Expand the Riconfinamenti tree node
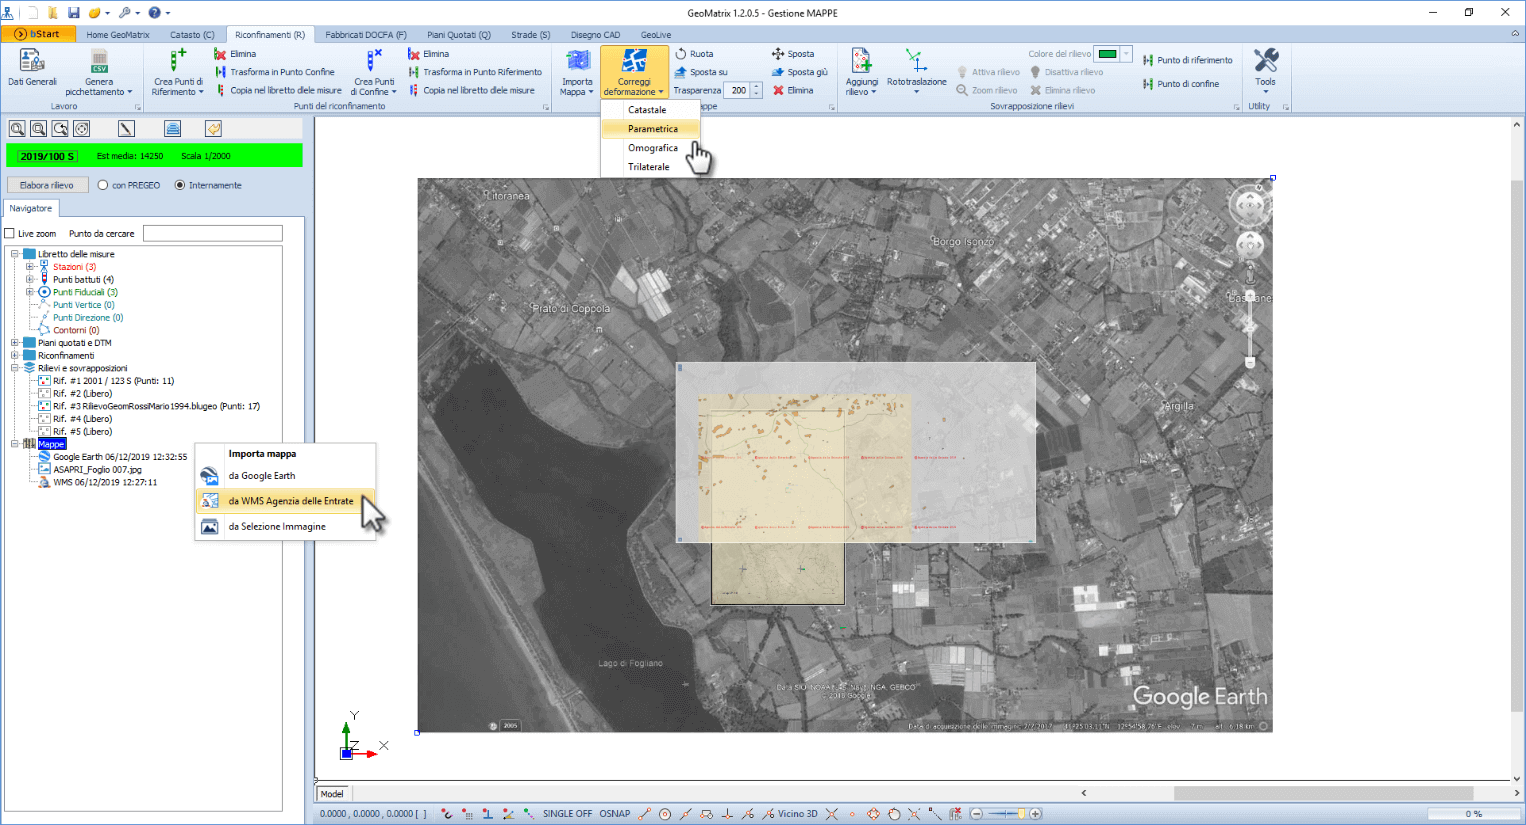 coord(15,356)
